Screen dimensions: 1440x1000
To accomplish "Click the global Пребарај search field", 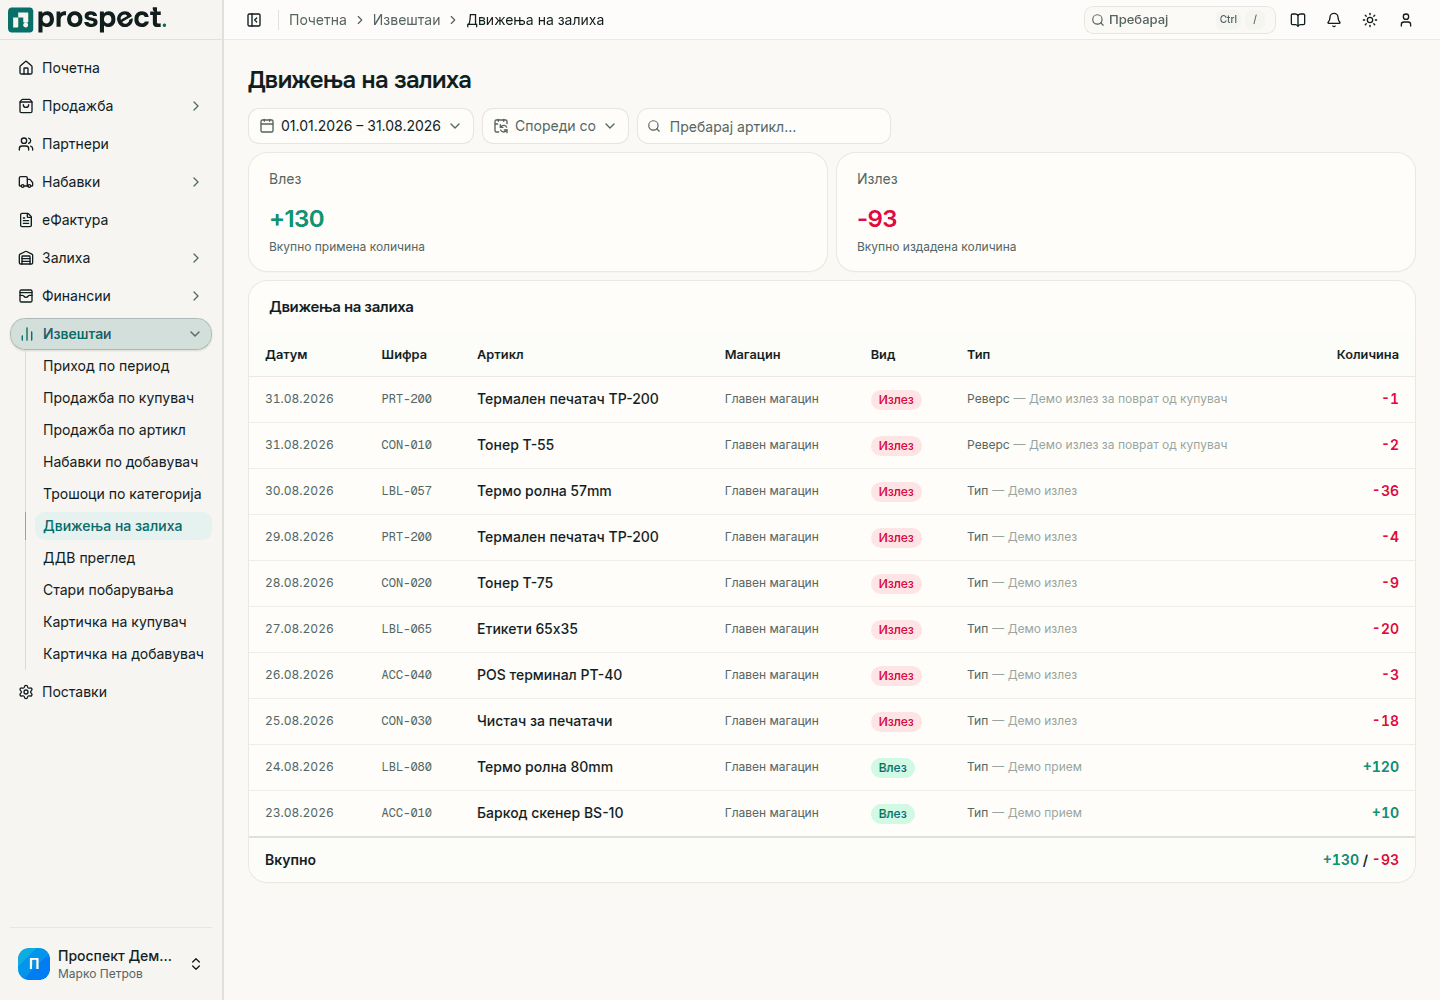I will click(x=1180, y=20).
